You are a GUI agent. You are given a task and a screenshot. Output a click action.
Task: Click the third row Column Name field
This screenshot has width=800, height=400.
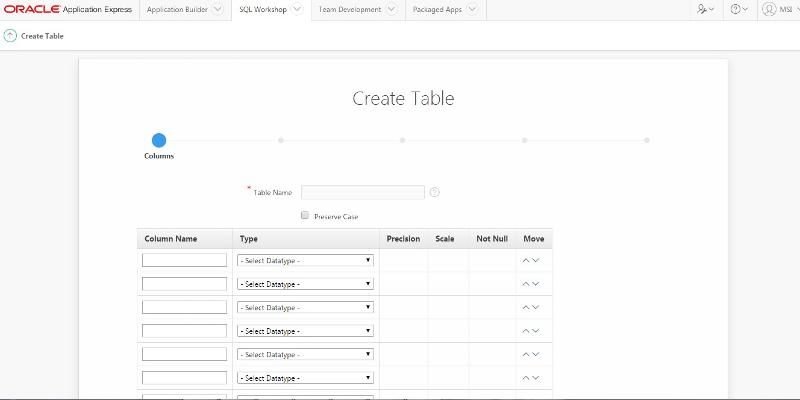coord(184,307)
